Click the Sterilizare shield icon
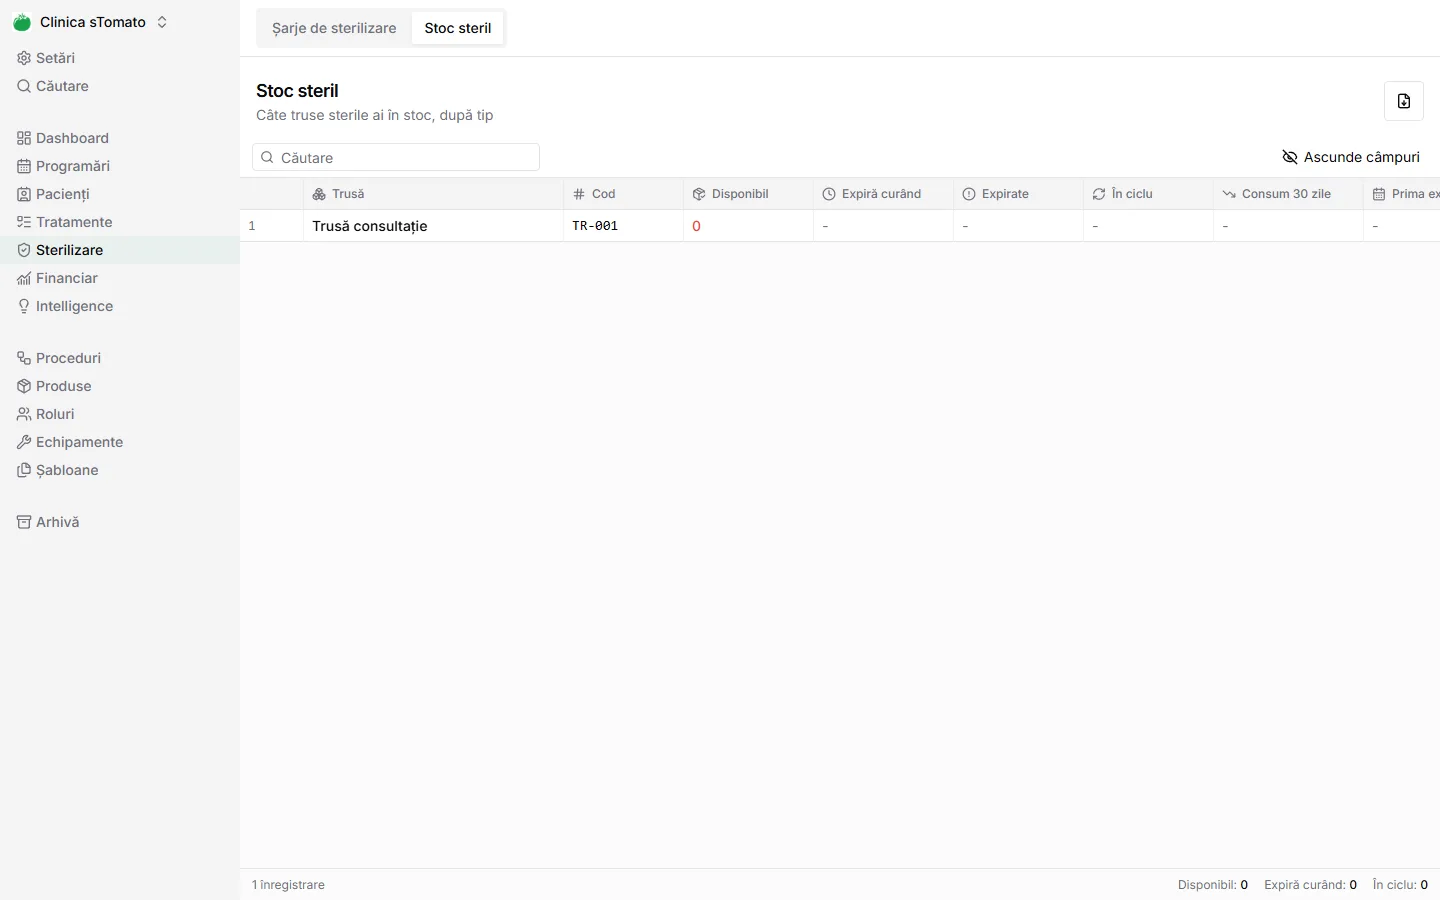The image size is (1440, 900). tap(24, 250)
